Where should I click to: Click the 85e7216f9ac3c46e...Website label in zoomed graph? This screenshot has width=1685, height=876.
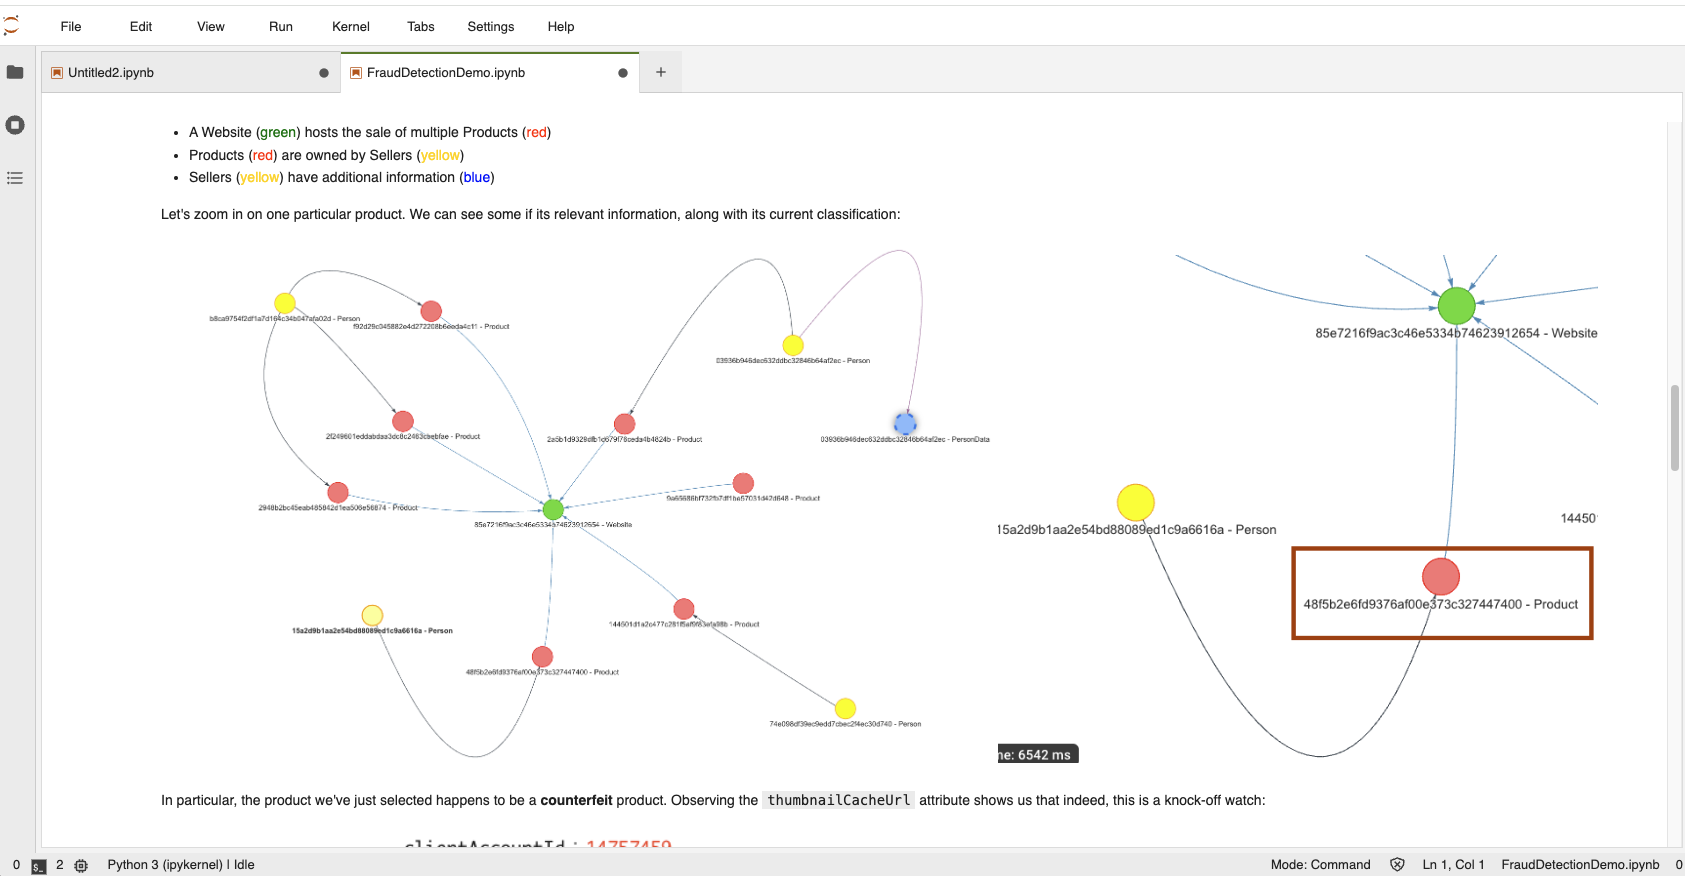1456,333
